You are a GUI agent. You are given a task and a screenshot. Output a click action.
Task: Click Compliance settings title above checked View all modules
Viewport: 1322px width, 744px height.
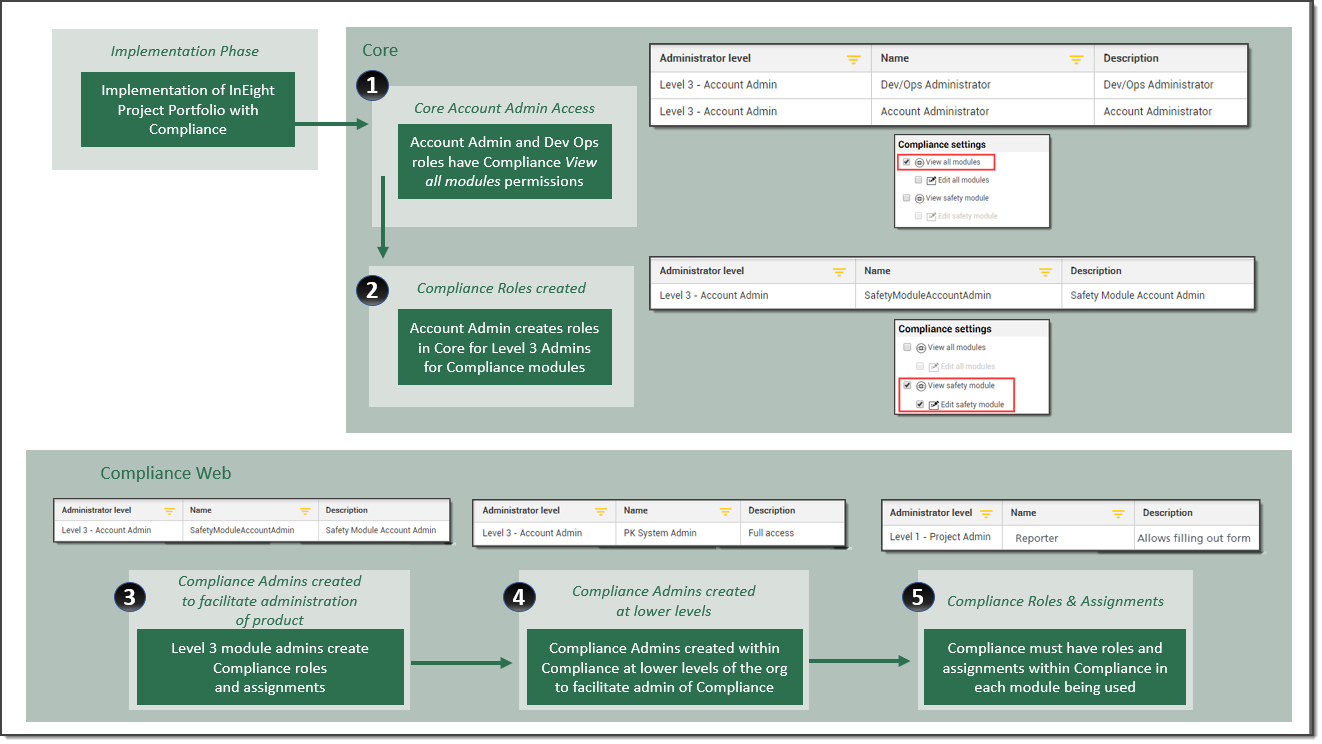[942, 145]
